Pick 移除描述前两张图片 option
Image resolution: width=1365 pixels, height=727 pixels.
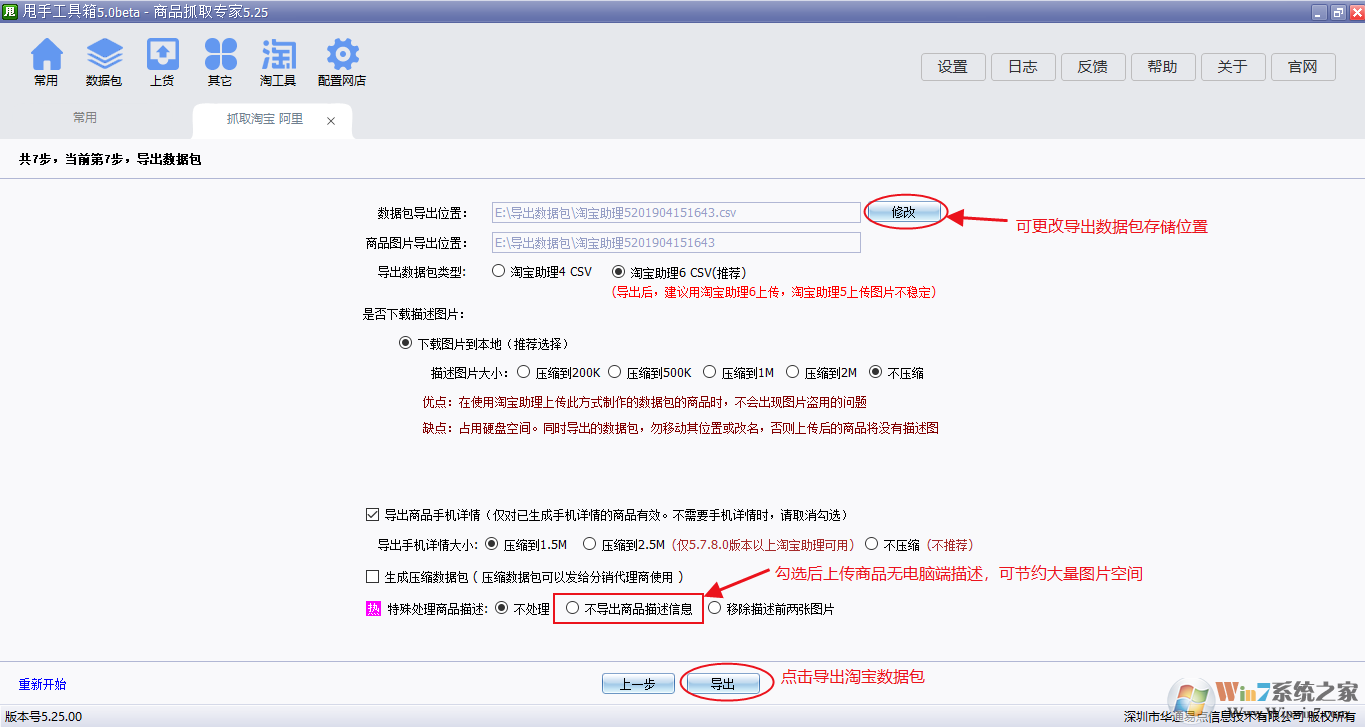pos(715,608)
